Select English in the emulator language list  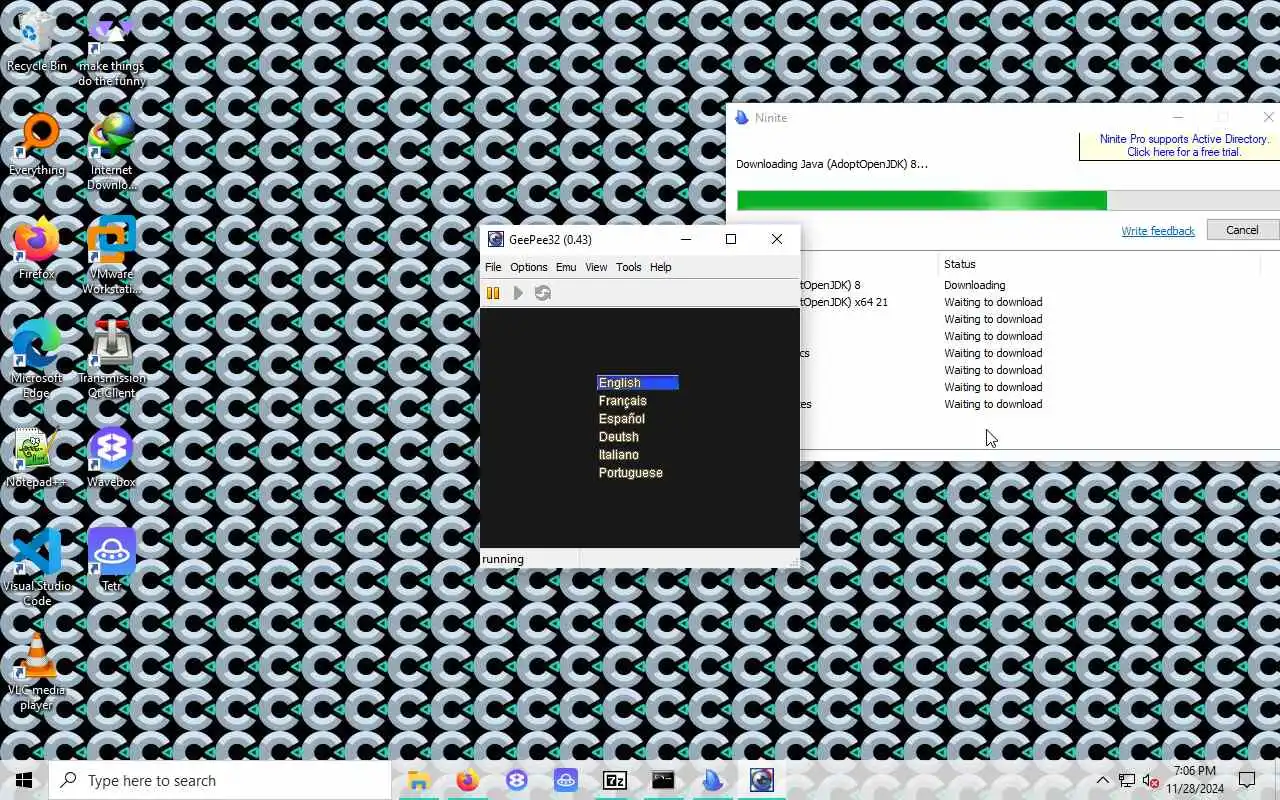[x=638, y=383]
